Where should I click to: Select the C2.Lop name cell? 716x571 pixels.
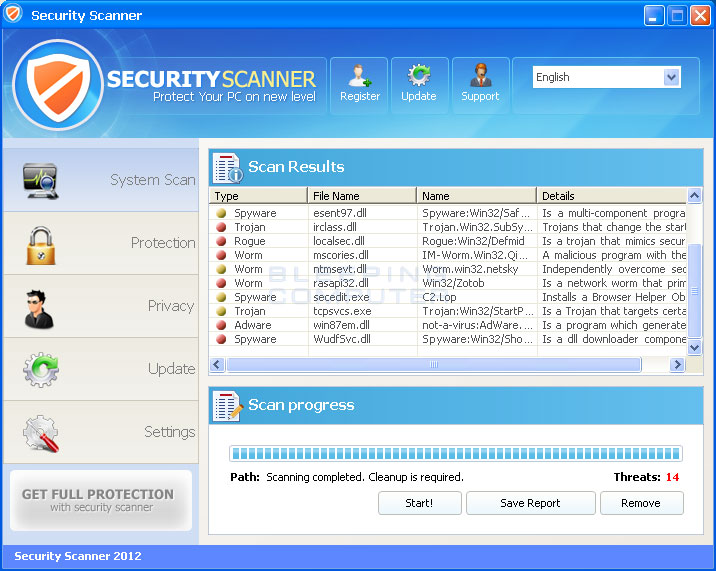[477, 297]
